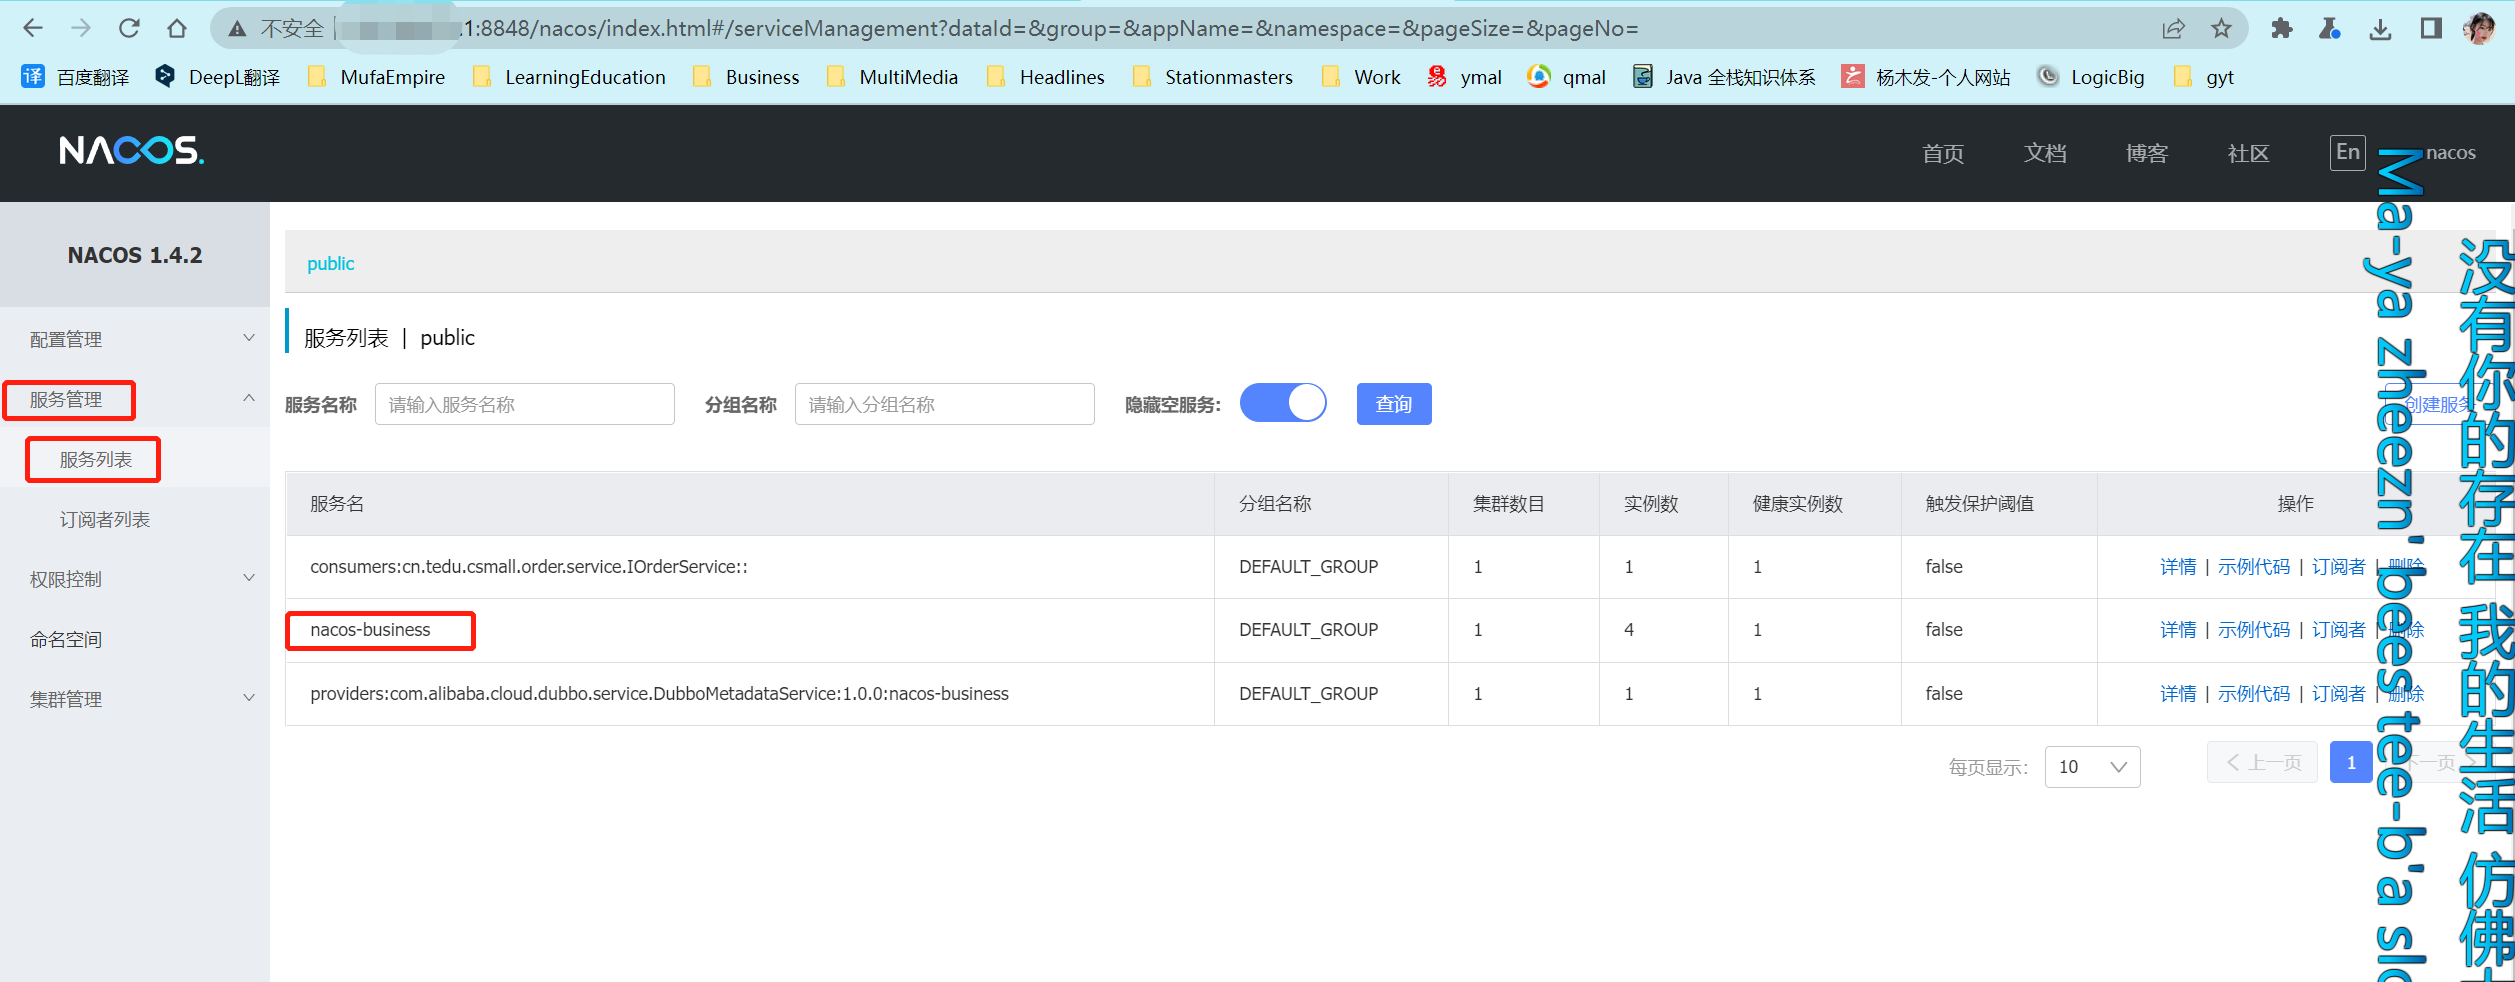
Task: Click the browser back arrow
Action: 33,28
